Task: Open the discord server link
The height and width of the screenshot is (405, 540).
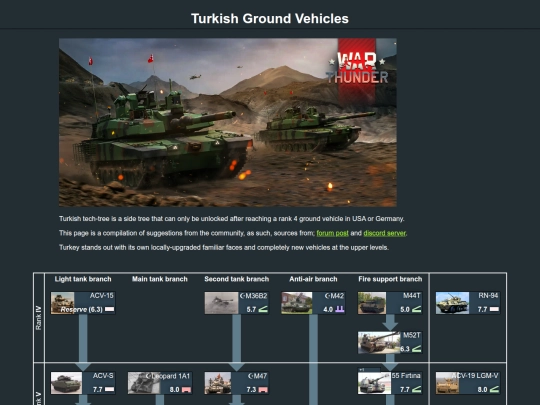Action: (384, 233)
